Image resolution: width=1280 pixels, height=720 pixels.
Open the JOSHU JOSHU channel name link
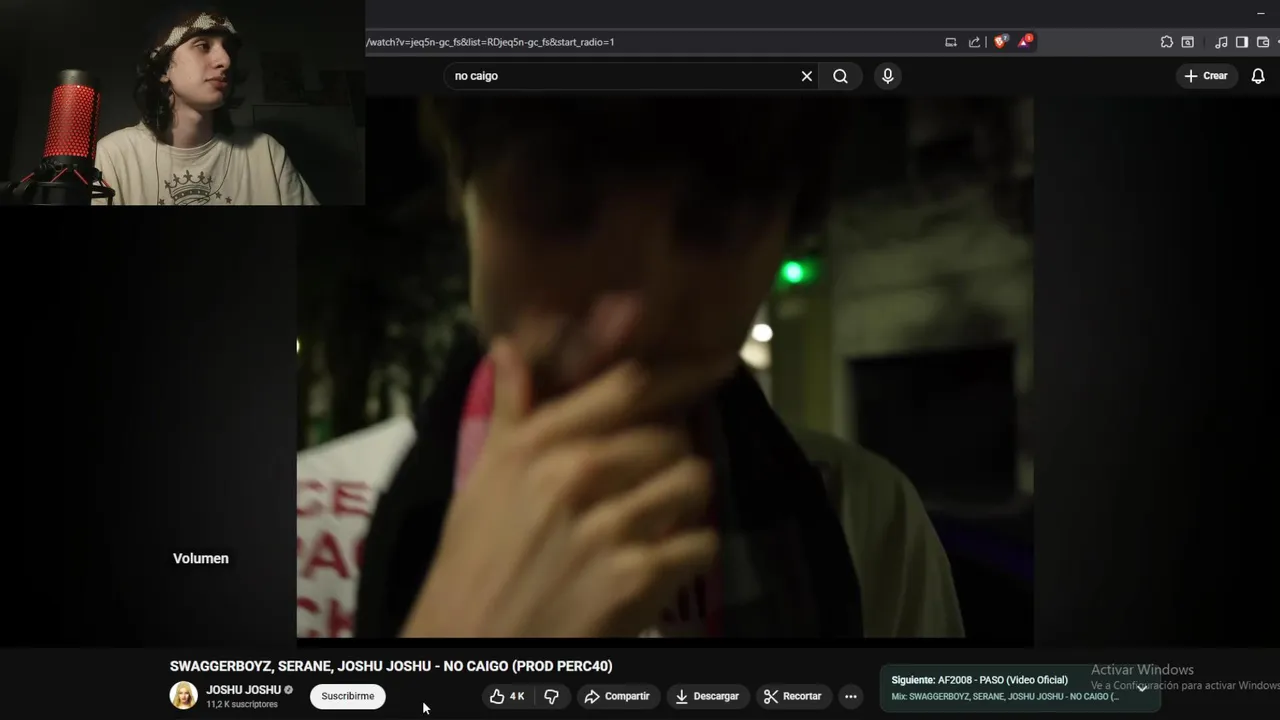pyautogui.click(x=243, y=690)
